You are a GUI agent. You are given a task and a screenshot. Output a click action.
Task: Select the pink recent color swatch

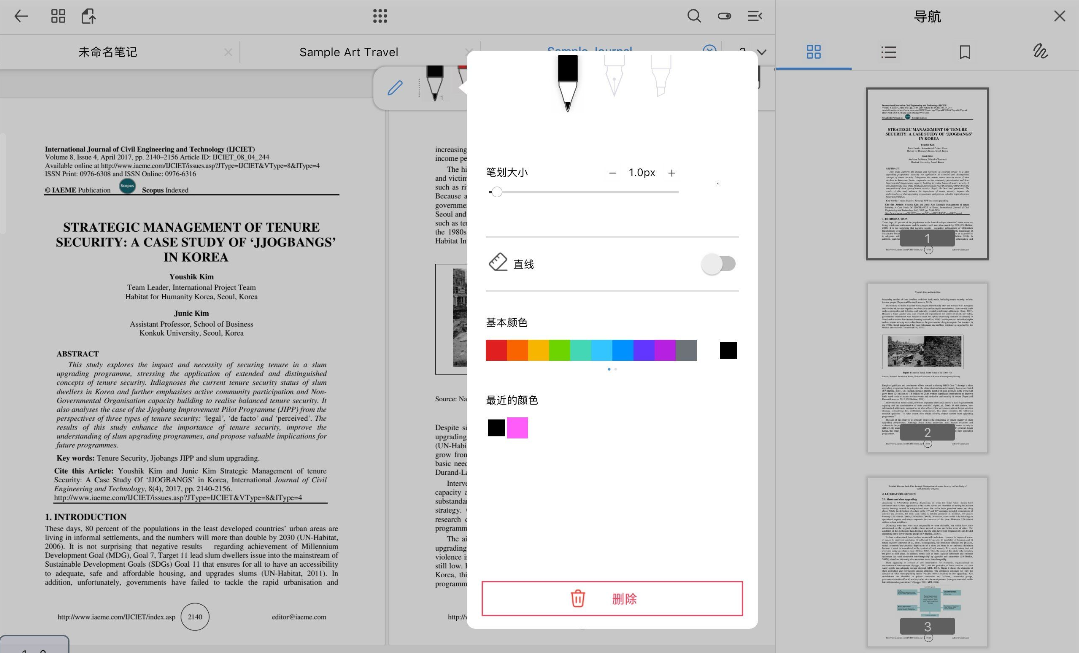pyautogui.click(x=518, y=427)
